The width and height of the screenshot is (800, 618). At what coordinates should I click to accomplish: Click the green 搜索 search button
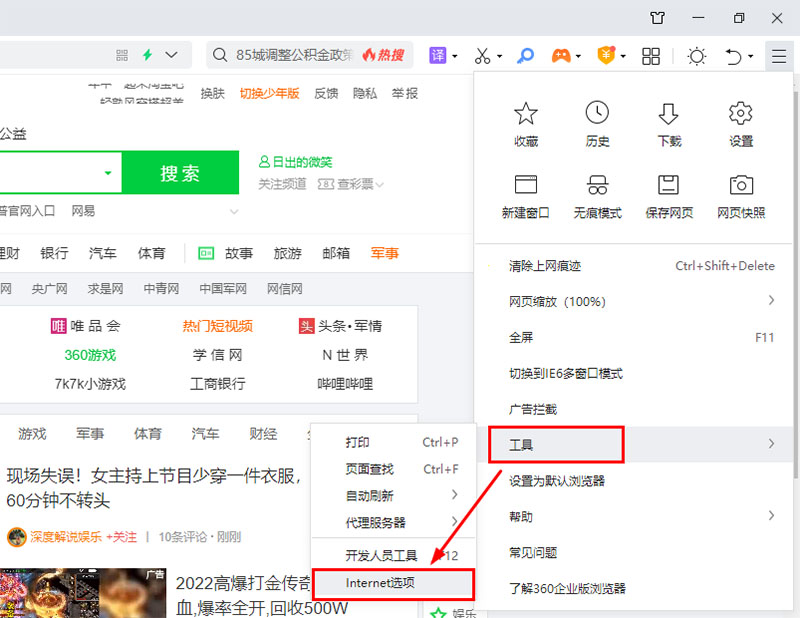point(180,172)
